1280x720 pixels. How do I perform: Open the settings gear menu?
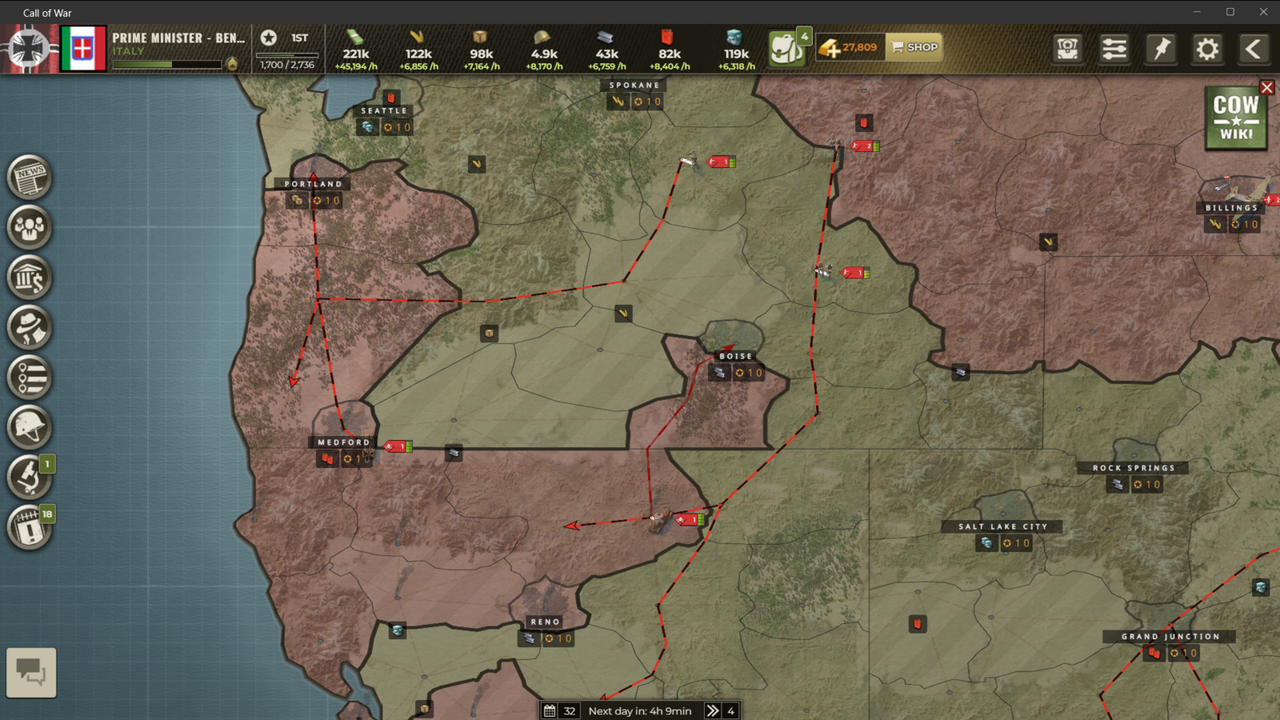[x=1207, y=47]
